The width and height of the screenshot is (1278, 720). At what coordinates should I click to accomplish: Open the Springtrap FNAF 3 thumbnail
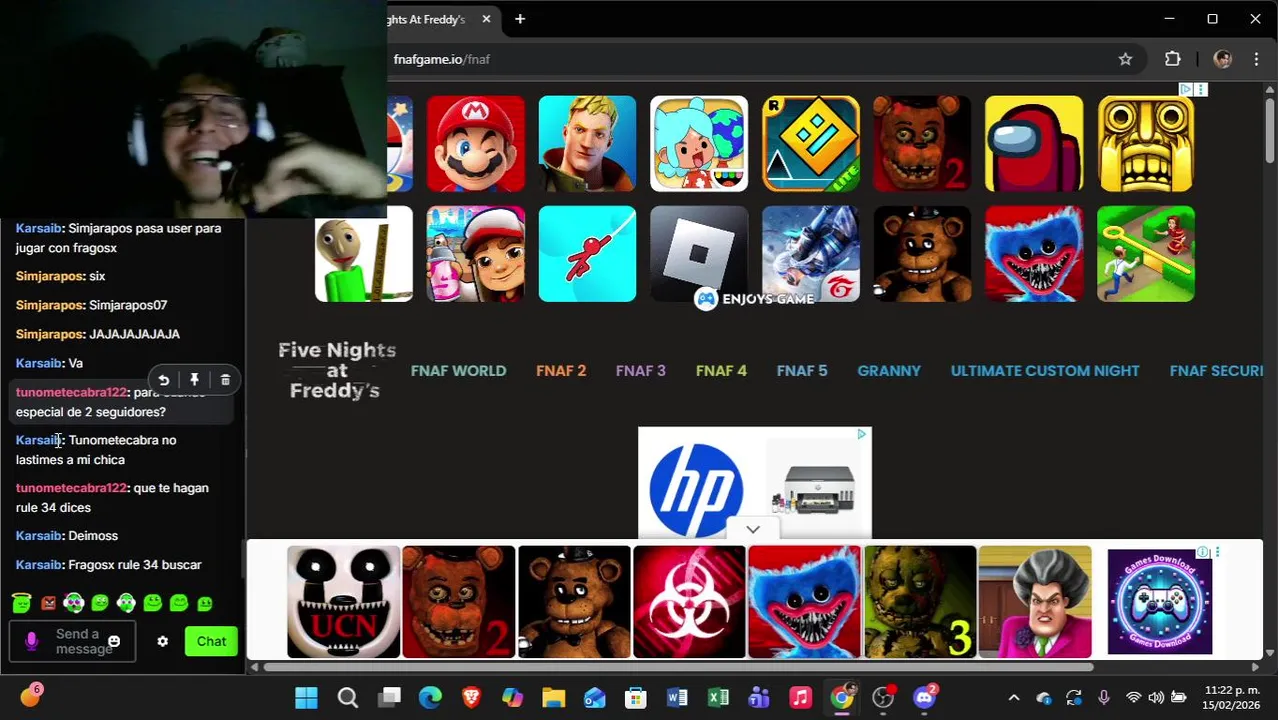coord(920,602)
